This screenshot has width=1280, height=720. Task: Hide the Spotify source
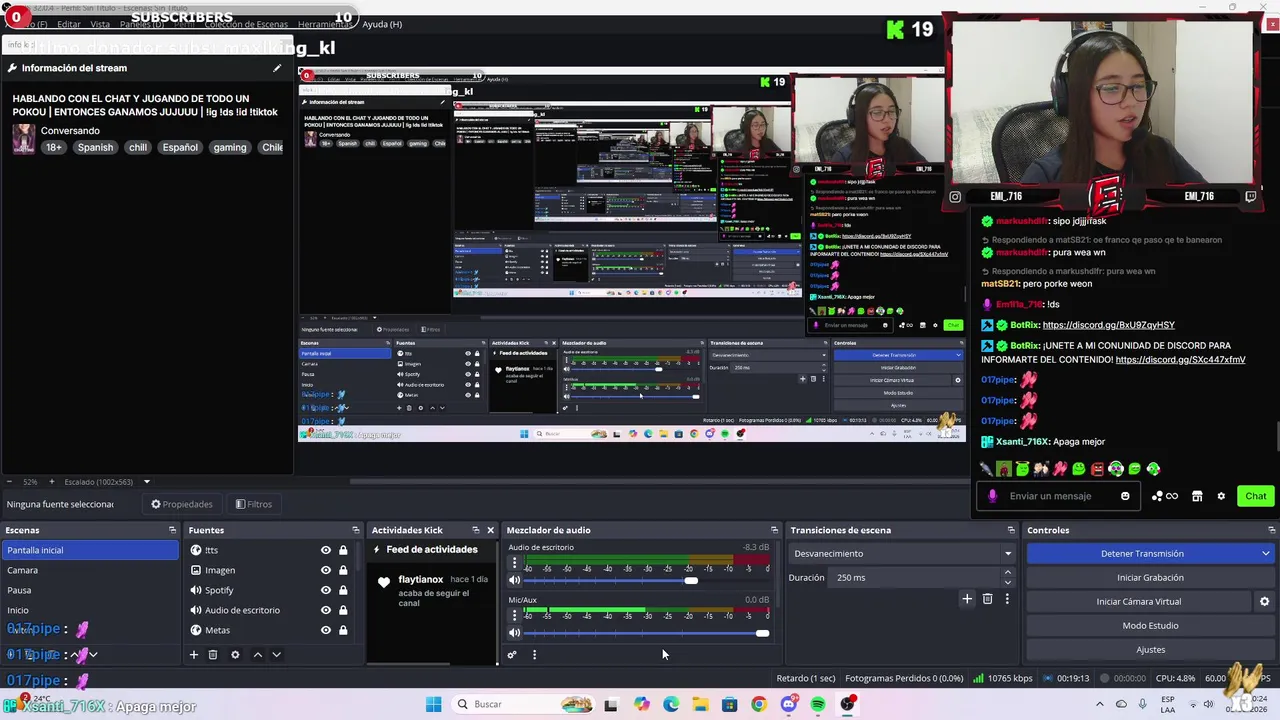pos(325,590)
